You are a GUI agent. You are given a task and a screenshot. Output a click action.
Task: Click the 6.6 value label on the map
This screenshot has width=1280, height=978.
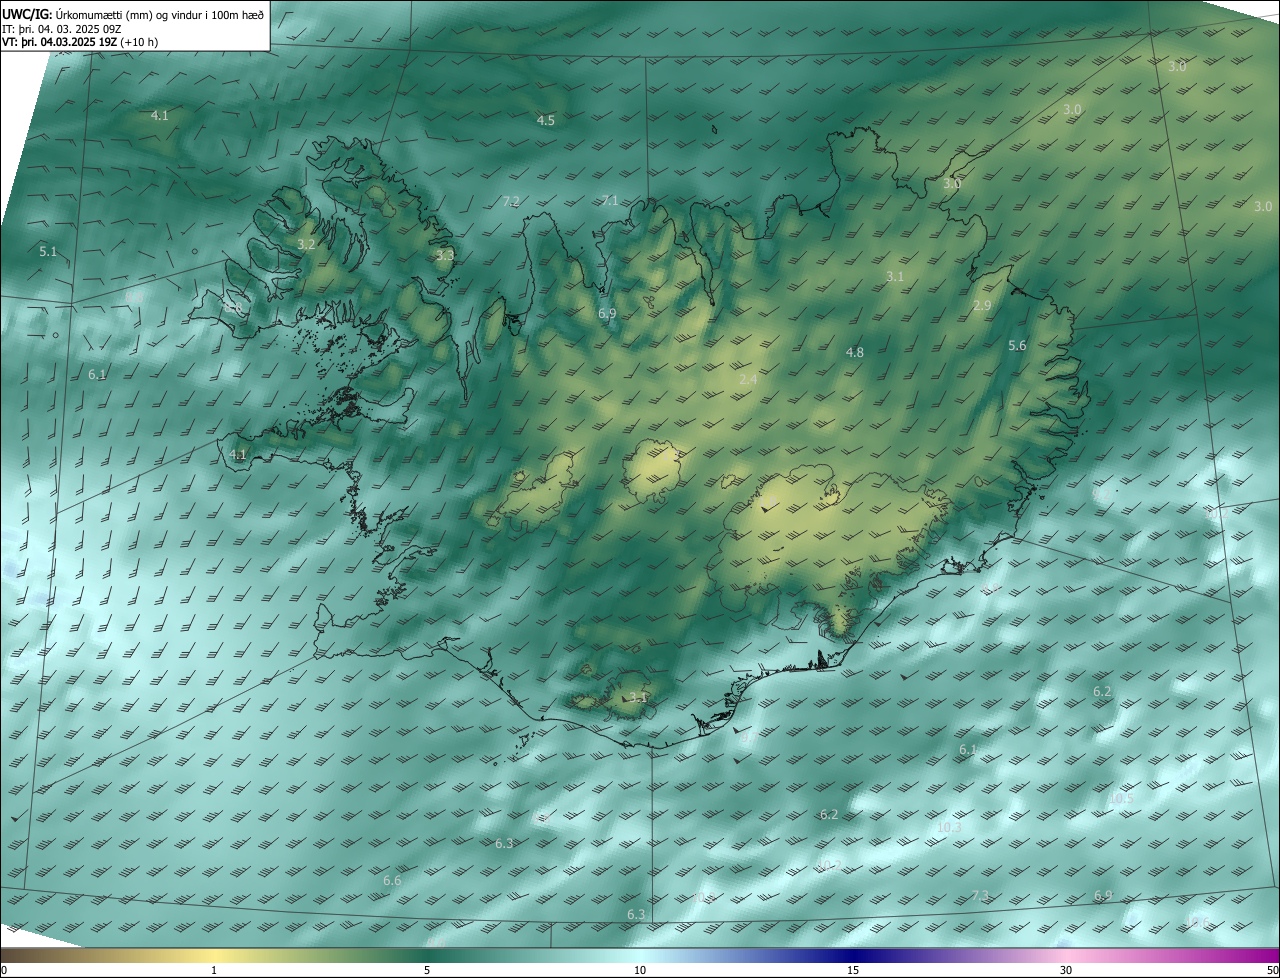pos(392,881)
